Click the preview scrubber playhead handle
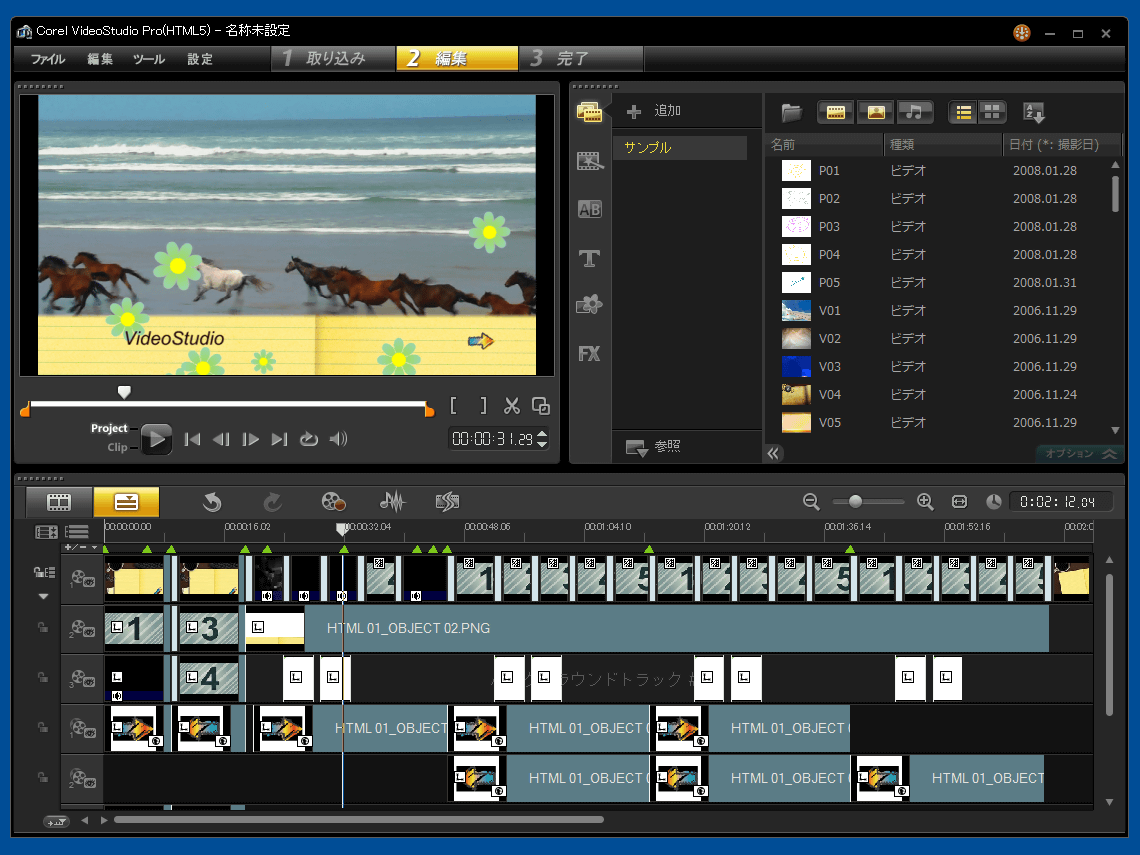 tap(124, 392)
